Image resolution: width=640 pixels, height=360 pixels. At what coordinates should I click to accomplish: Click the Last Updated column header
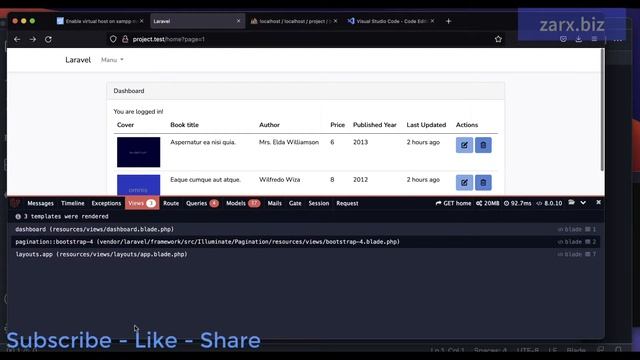[426, 125]
